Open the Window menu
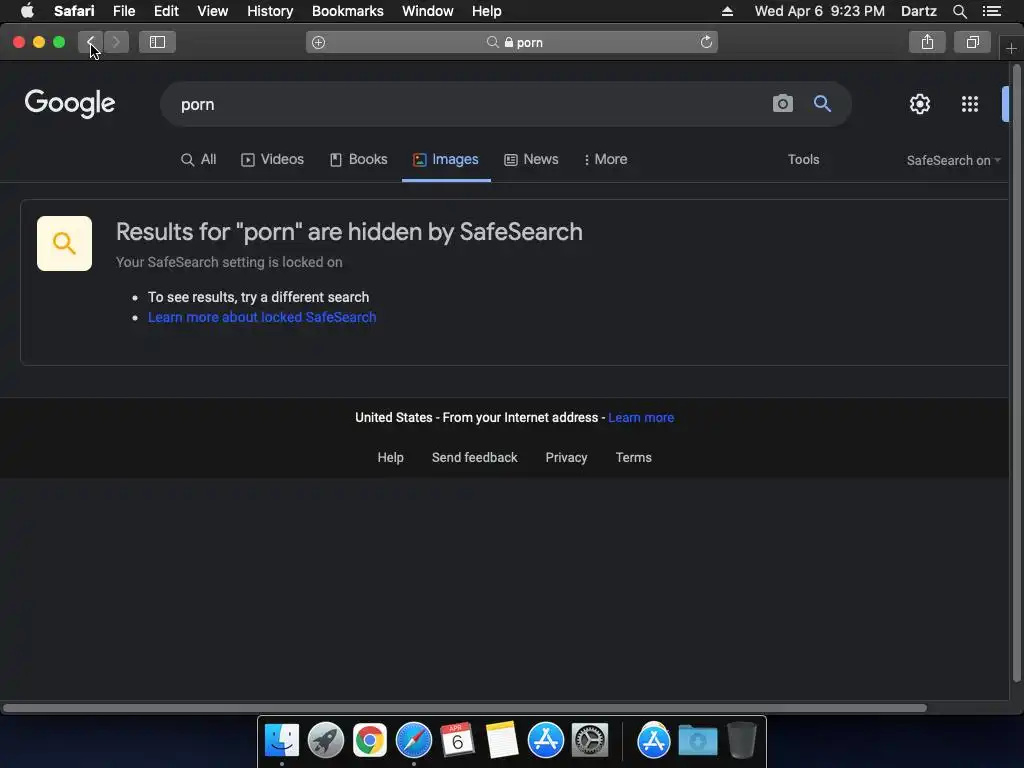1024x768 pixels. [428, 11]
